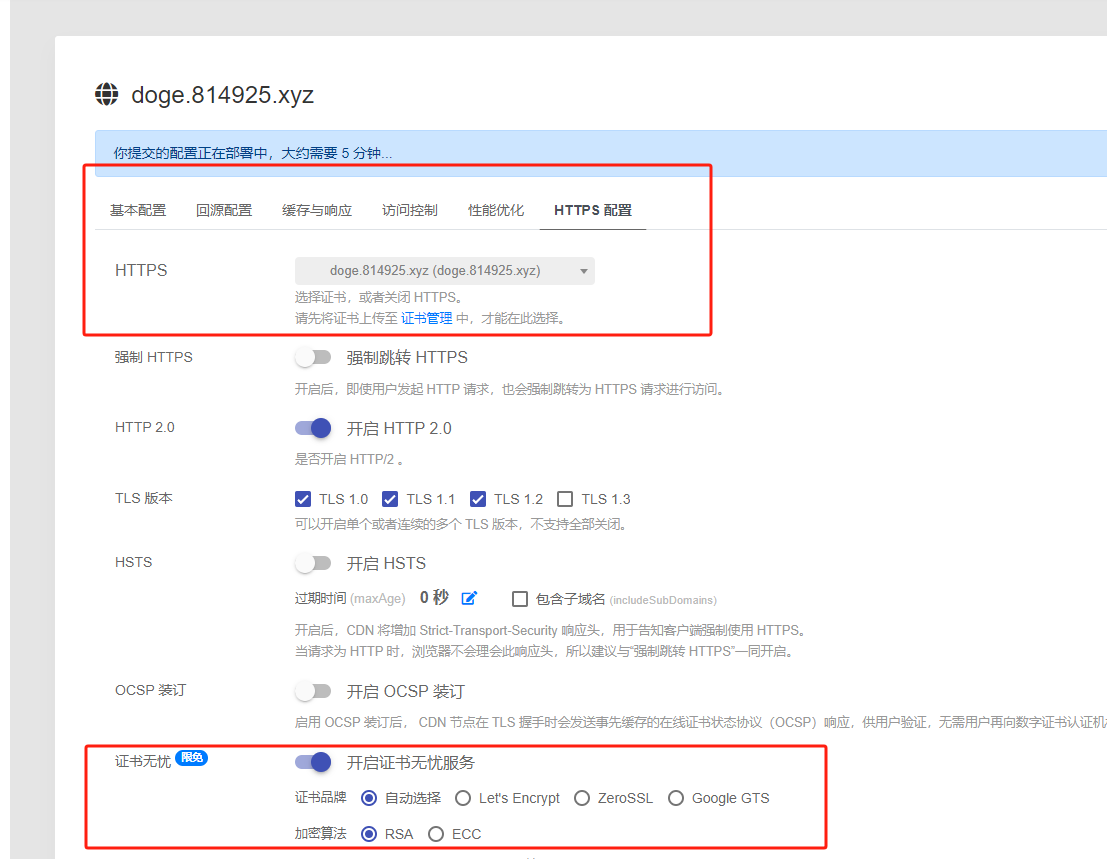
Task: Click the edit icon next to 0 秒
Action: pyautogui.click(x=469, y=598)
